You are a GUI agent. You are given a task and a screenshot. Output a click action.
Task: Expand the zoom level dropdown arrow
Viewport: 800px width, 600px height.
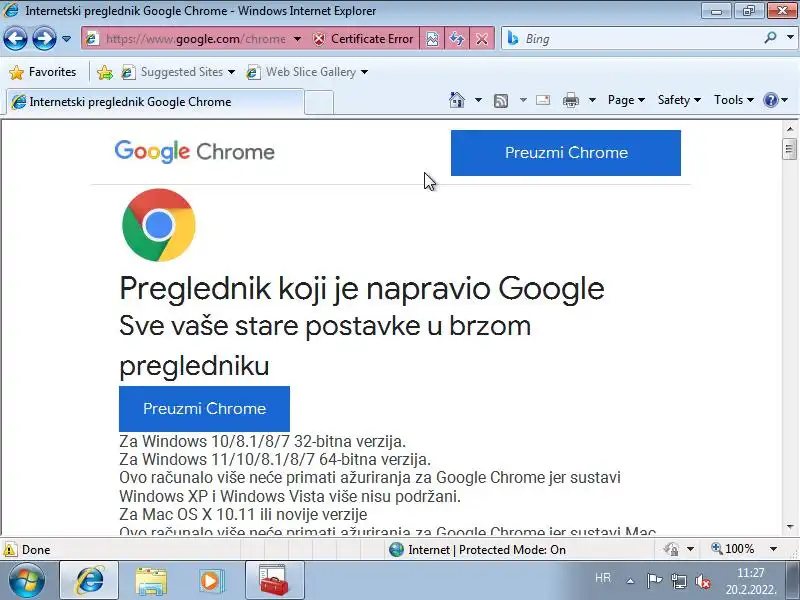pos(773,549)
